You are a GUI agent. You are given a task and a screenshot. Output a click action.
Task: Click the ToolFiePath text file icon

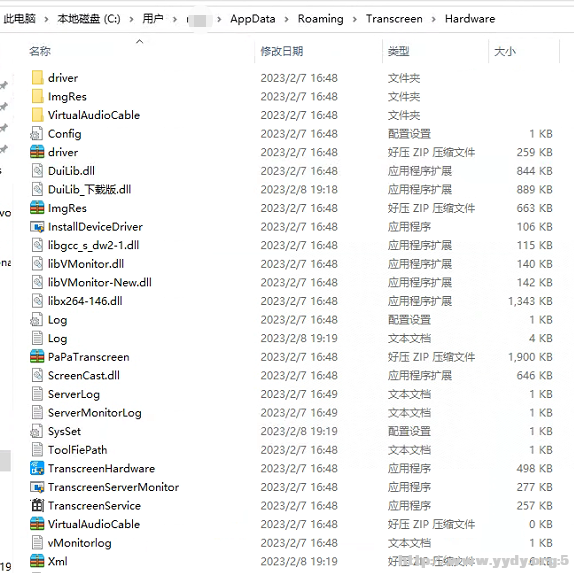pos(37,450)
